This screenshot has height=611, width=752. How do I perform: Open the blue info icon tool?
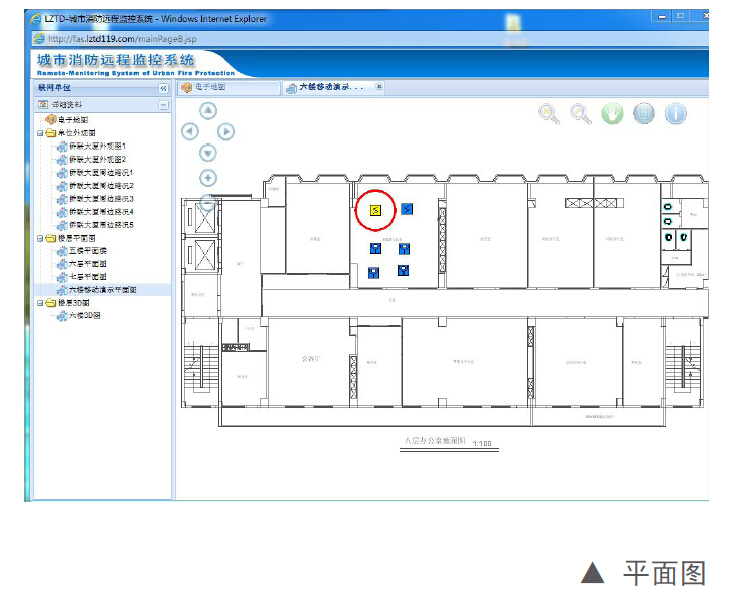[x=676, y=114]
